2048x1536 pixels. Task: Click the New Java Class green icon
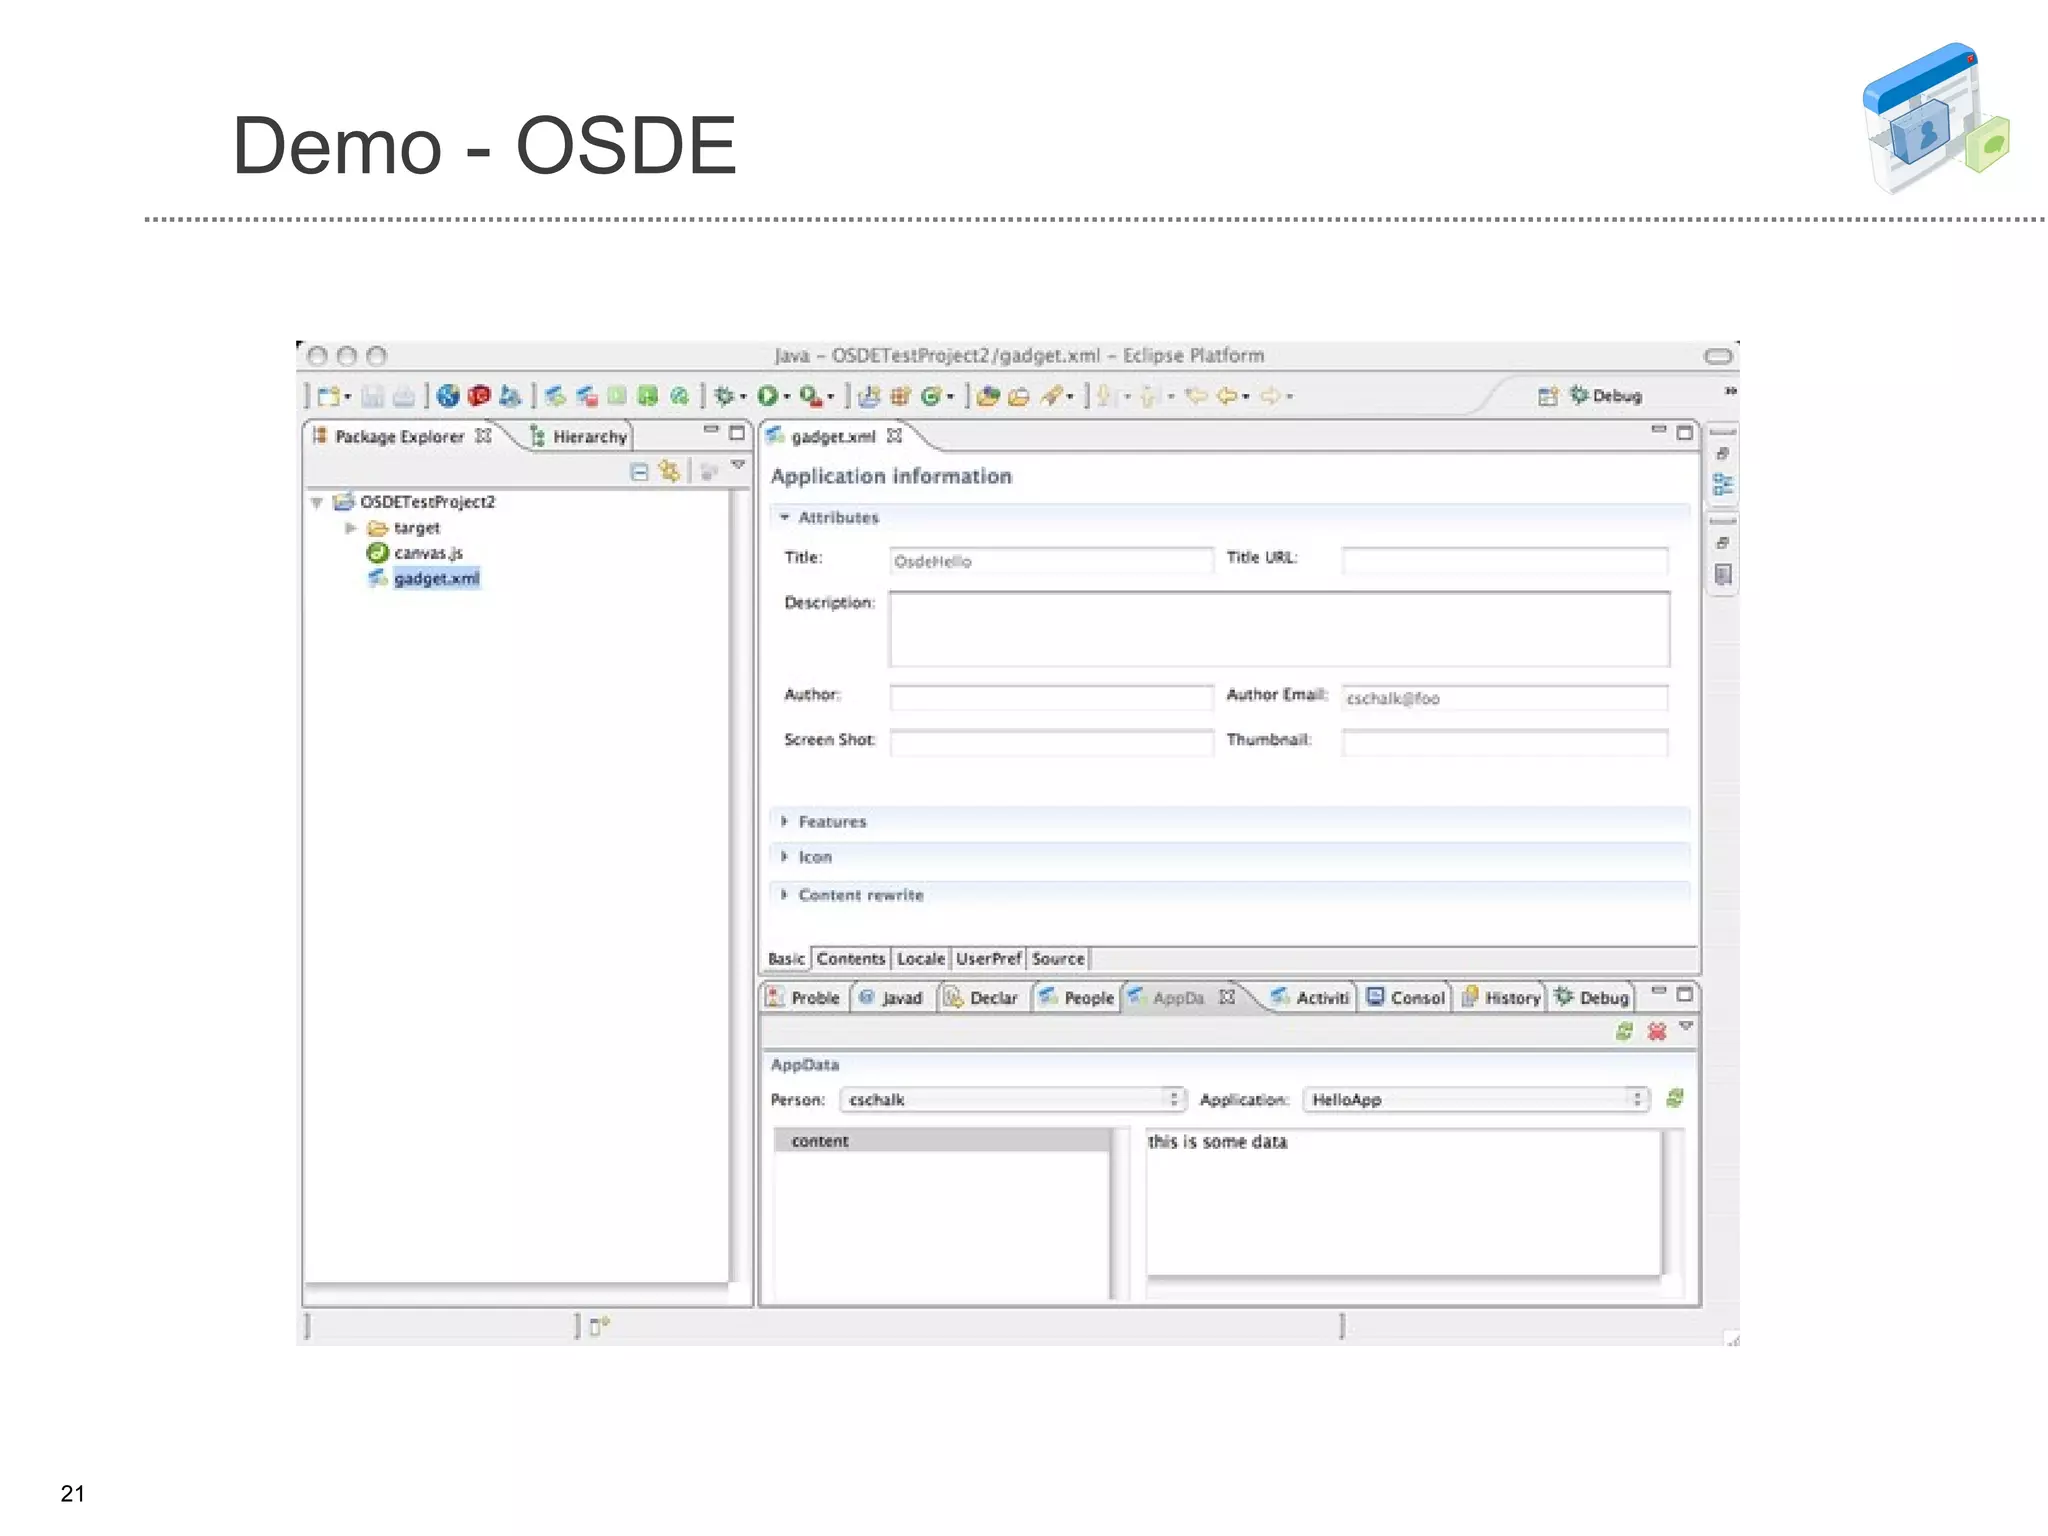[x=930, y=396]
